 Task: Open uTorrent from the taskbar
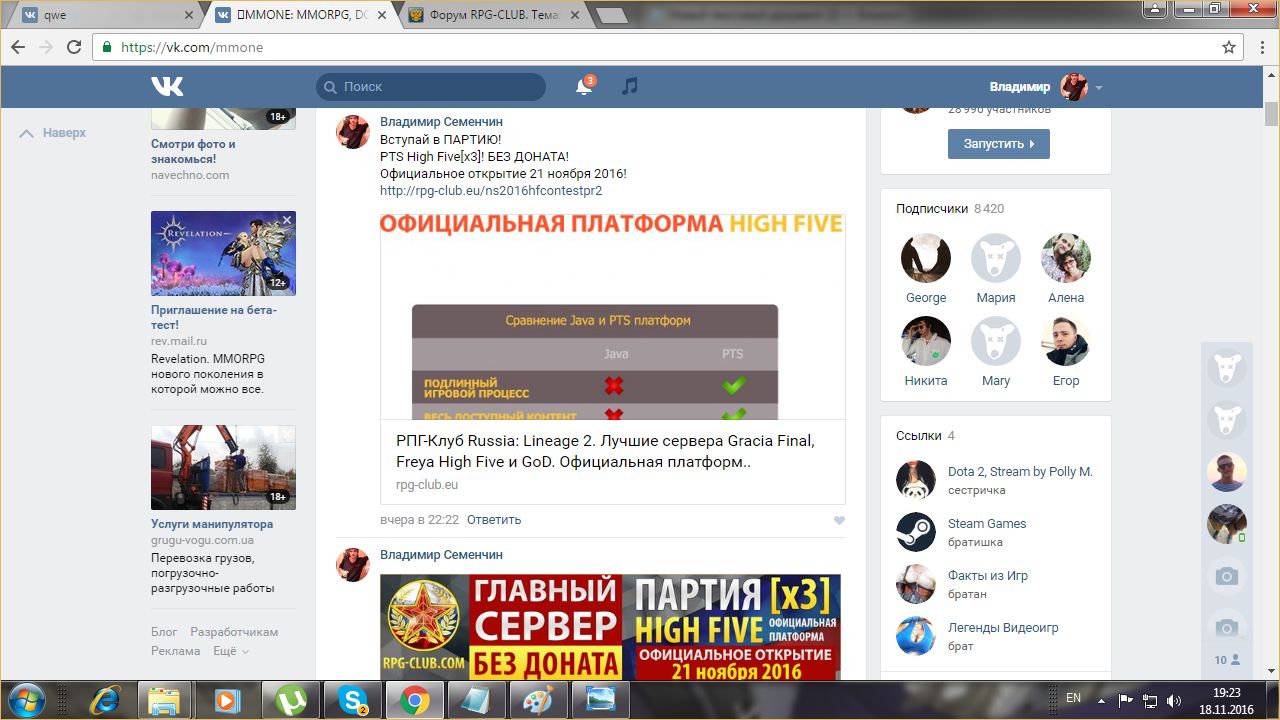[x=291, y=699]
